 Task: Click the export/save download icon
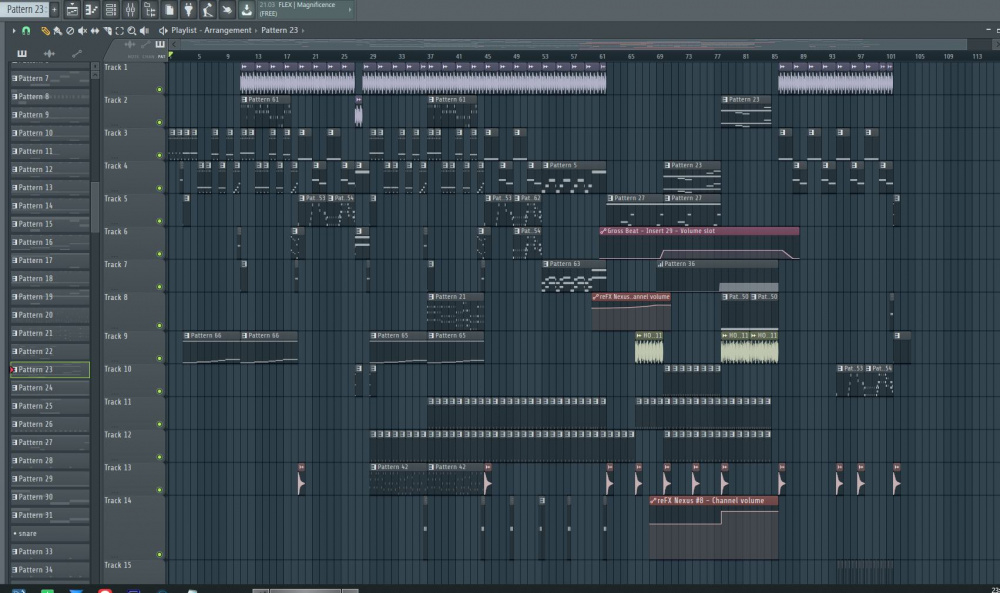[246, 10]
